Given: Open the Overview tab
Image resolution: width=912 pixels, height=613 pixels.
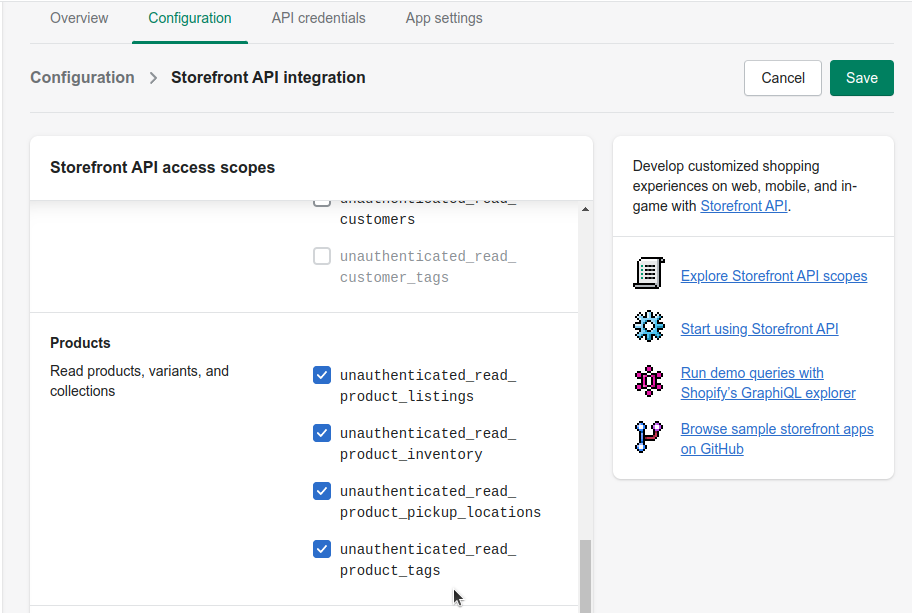Looking at the screenshot, I should pyautogui.click(x=79, y=18).
